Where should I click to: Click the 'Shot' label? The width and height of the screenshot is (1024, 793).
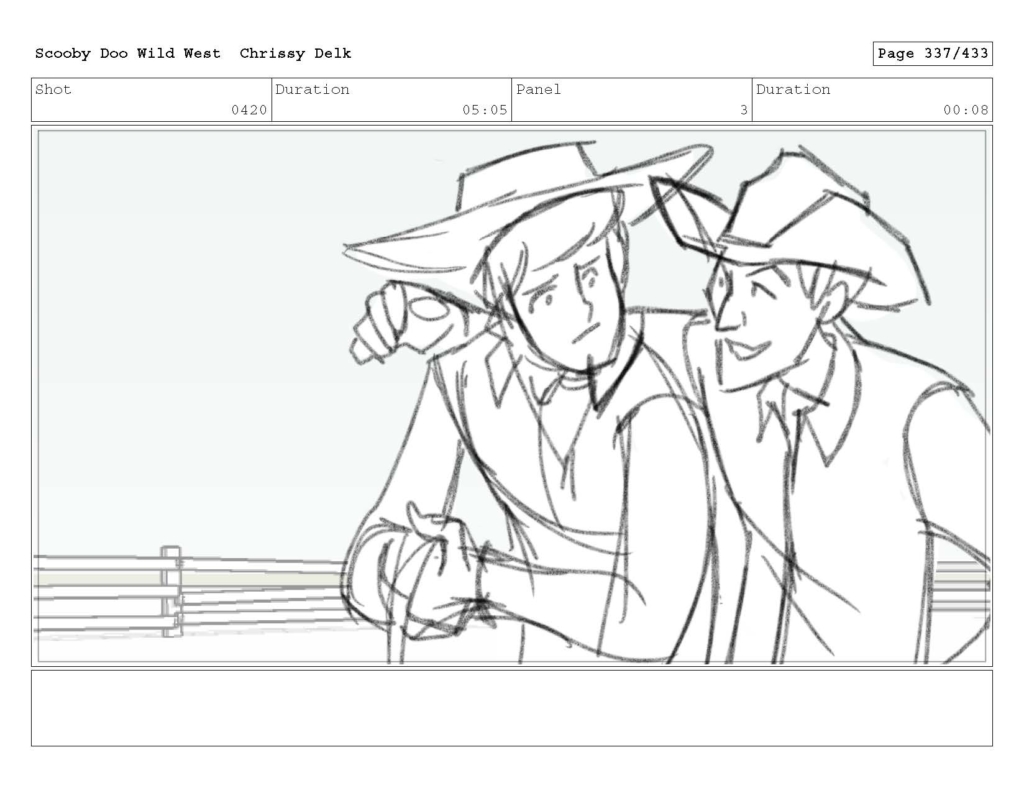pyautogui.click(x=53, y=89)
